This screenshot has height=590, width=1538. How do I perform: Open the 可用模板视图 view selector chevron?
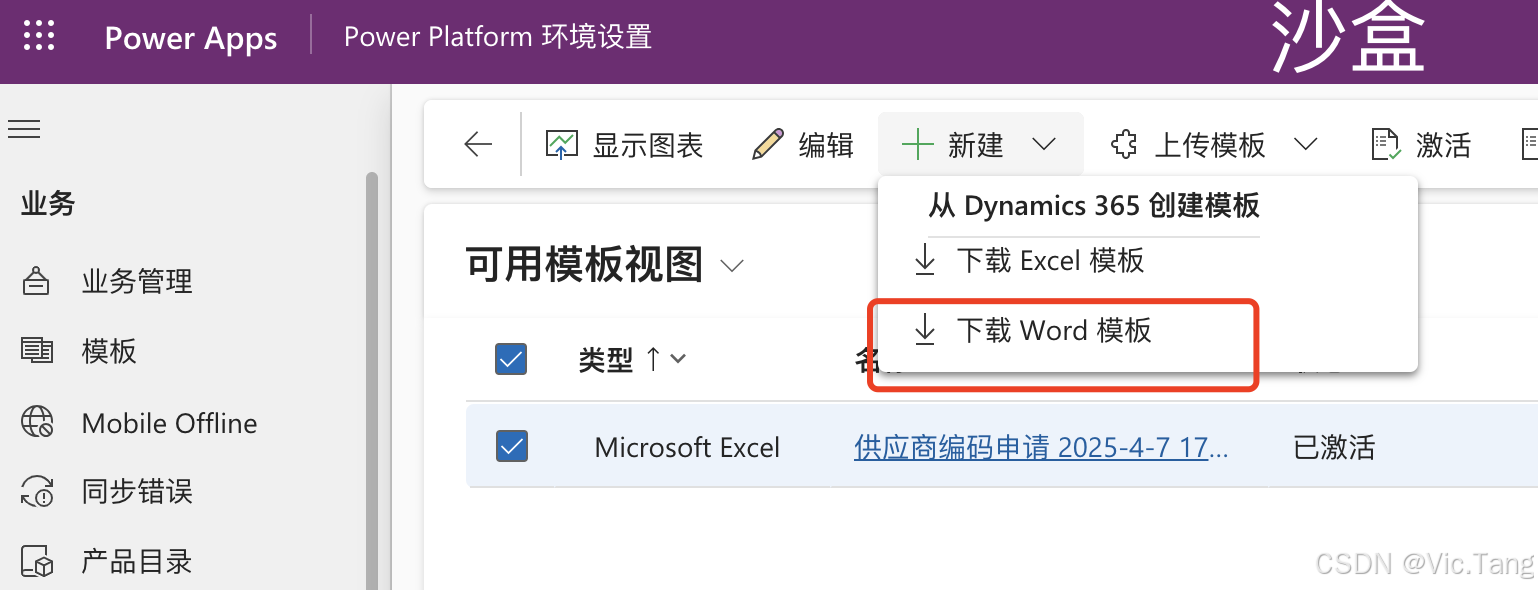(x=732, y=266)
